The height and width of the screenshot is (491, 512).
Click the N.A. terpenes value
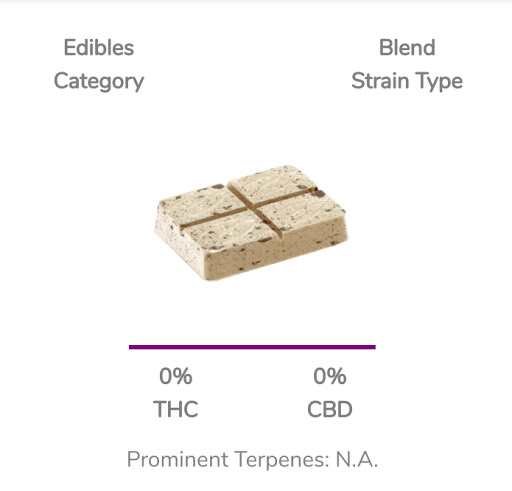pyautogui.click(x=357, y=459)
